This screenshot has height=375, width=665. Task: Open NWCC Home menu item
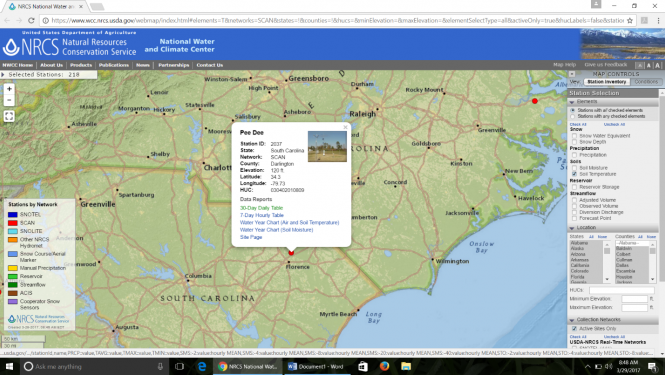[18, 65]
